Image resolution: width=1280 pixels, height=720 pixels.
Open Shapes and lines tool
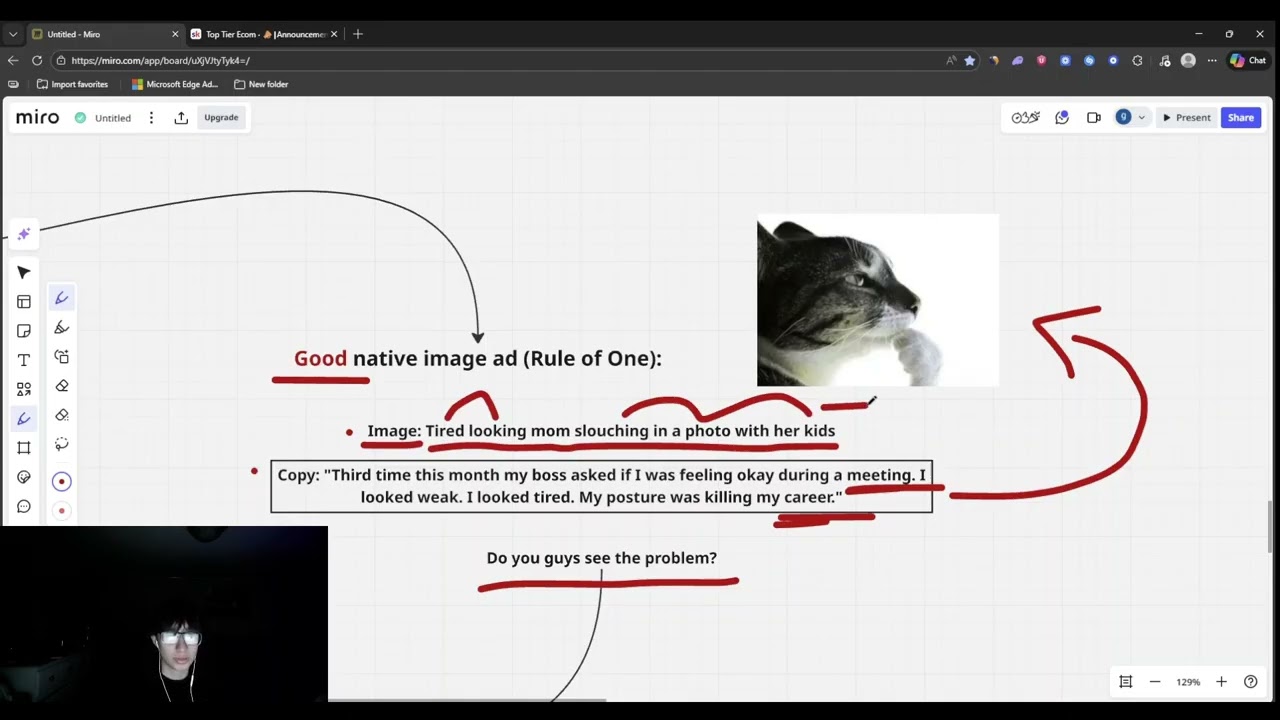click(24, 389)
